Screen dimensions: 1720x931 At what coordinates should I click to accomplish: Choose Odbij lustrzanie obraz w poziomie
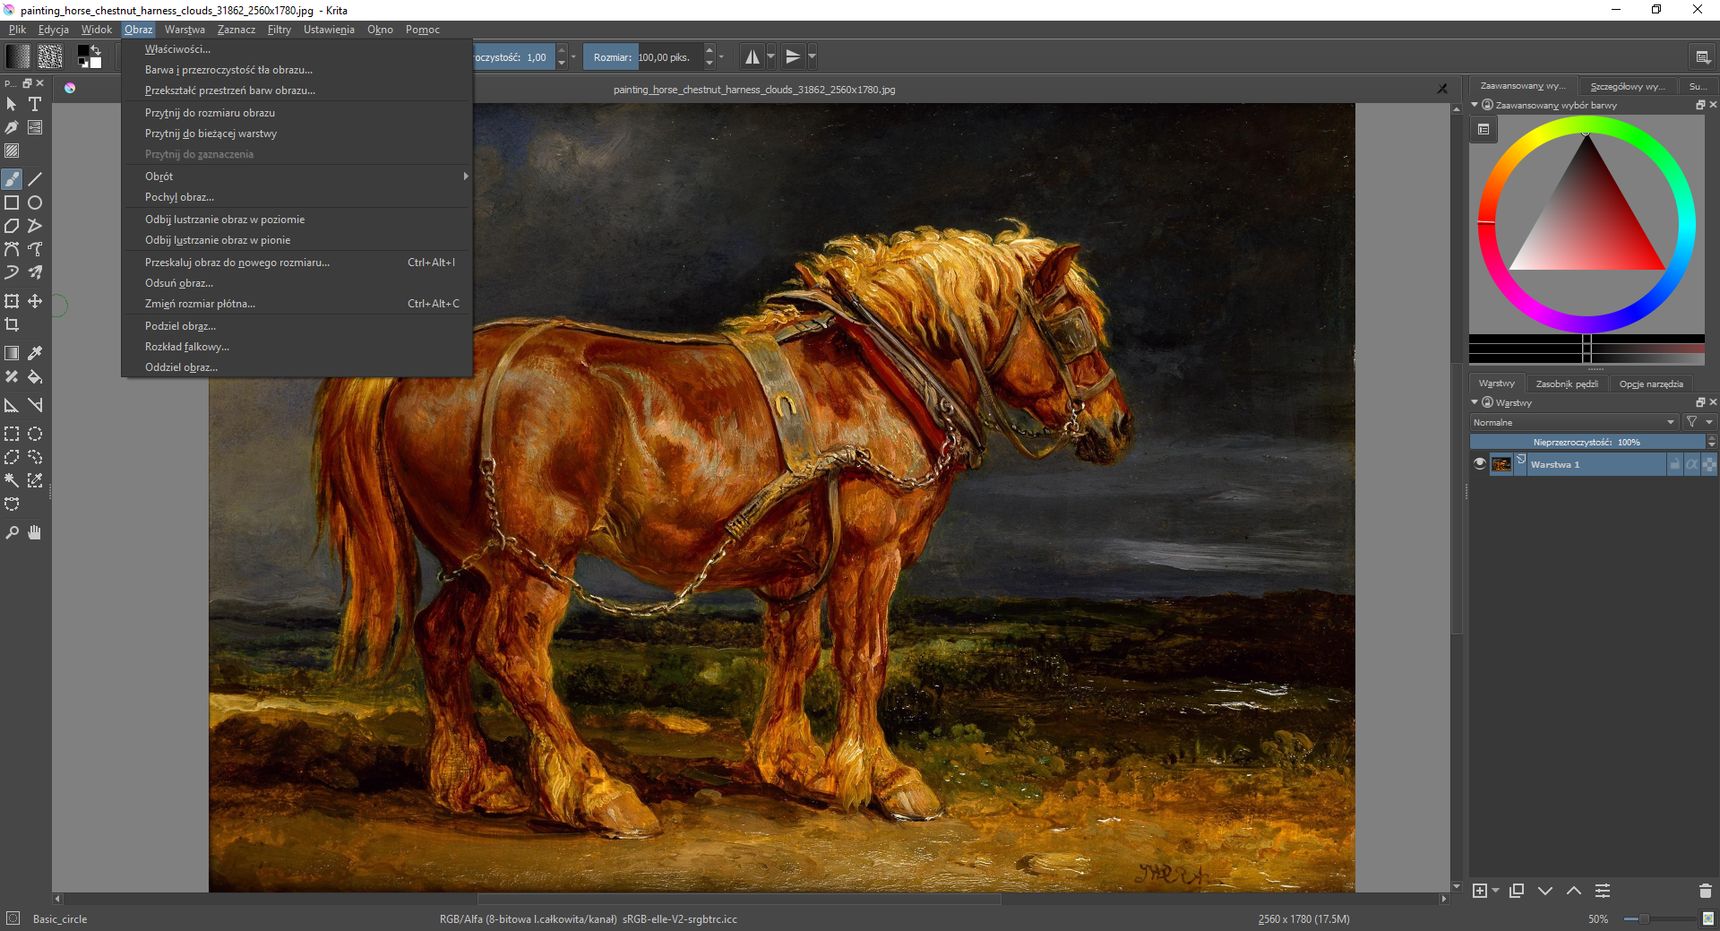[296, 219]
